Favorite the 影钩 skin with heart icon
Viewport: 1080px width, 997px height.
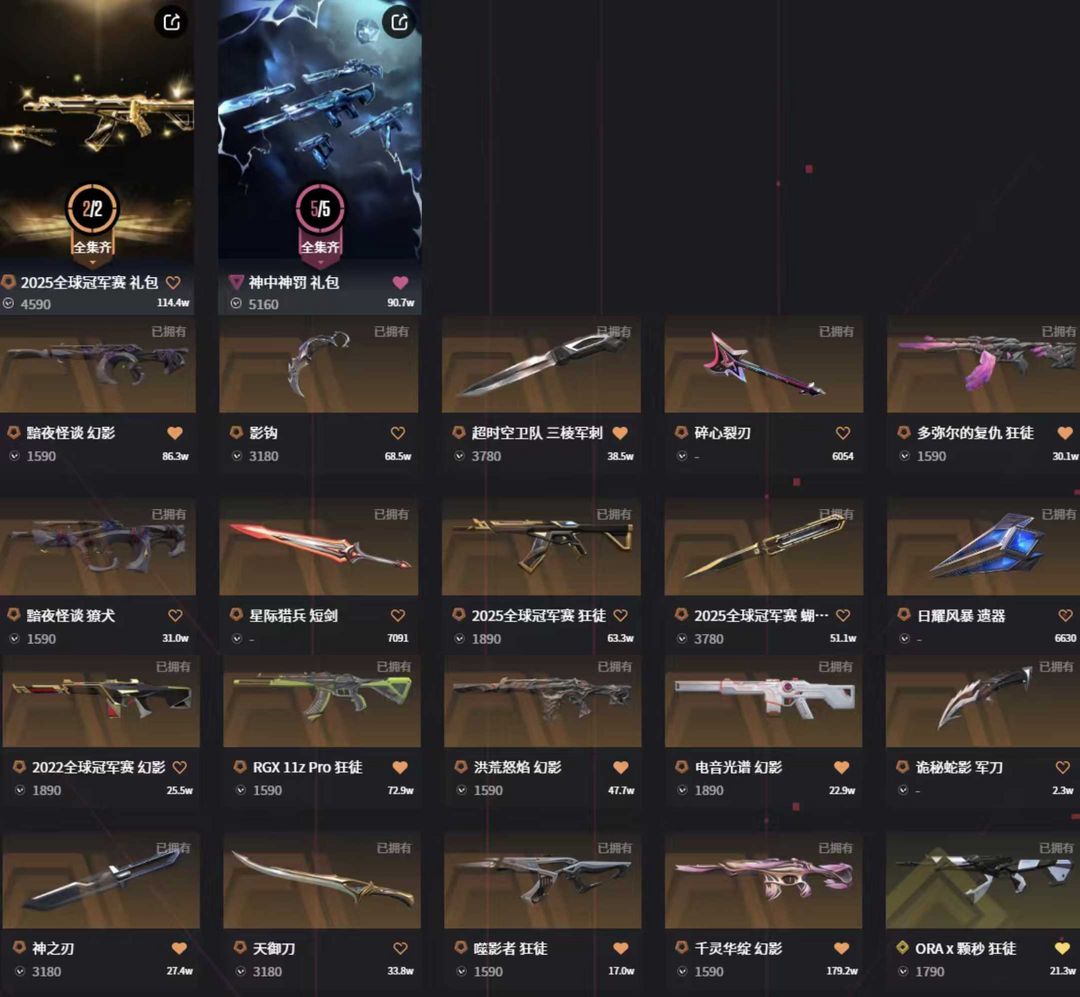397,433
